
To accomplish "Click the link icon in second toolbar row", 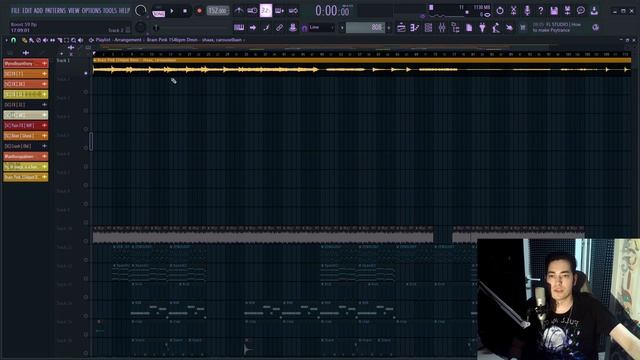I will click(279, 27).
